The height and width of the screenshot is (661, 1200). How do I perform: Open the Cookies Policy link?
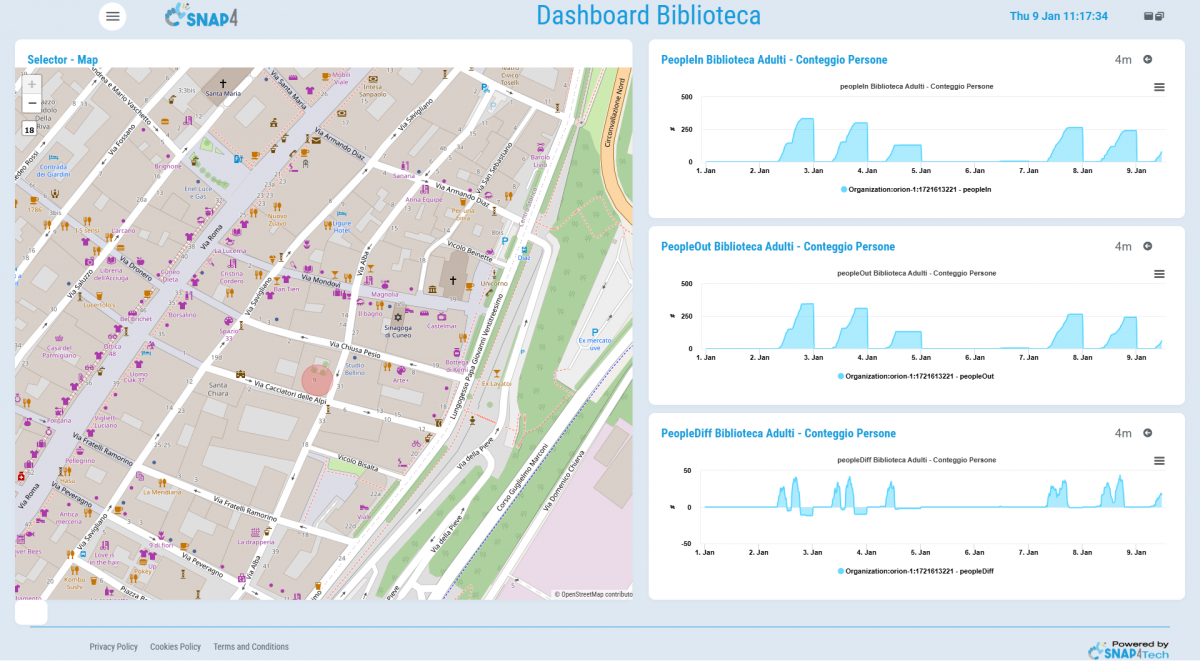click(175, 647)
